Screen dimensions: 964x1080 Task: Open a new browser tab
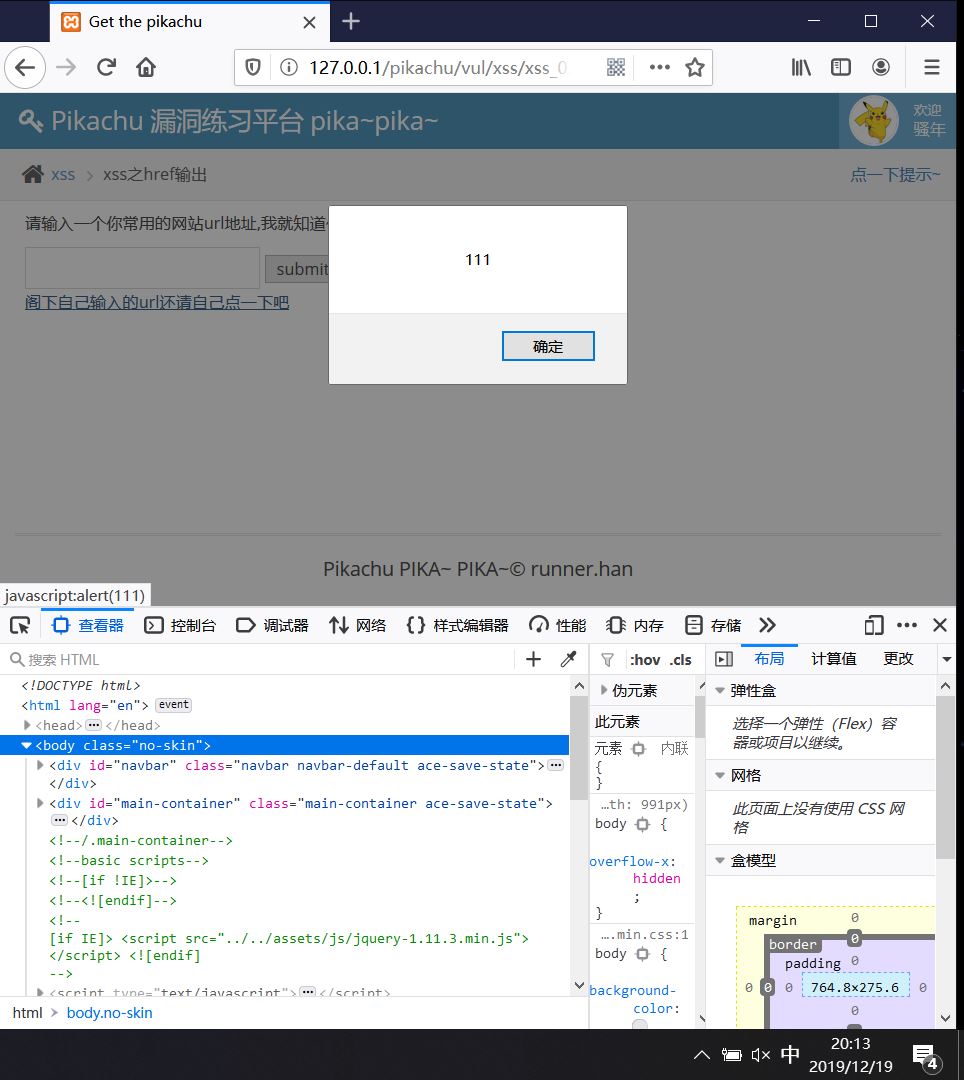pos(351,21)
